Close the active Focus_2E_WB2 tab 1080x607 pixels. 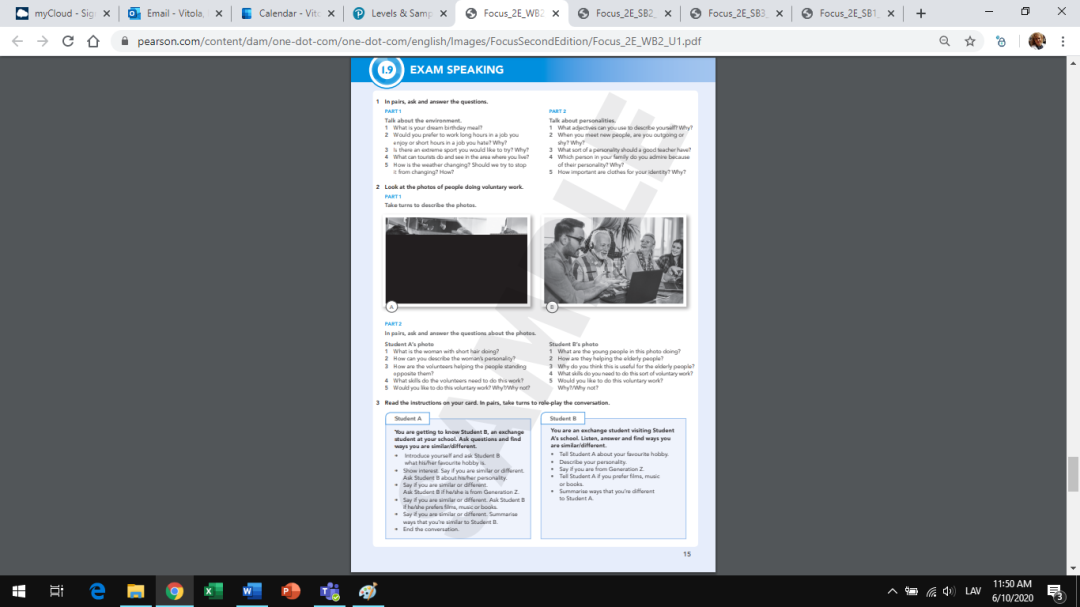click(x=556, y=13)
